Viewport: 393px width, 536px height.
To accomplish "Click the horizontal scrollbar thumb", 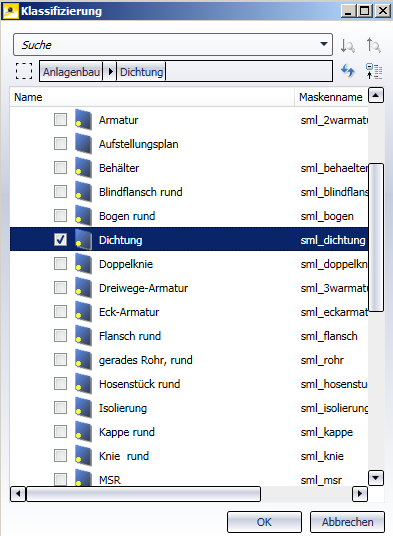I will tap(144, 494).
